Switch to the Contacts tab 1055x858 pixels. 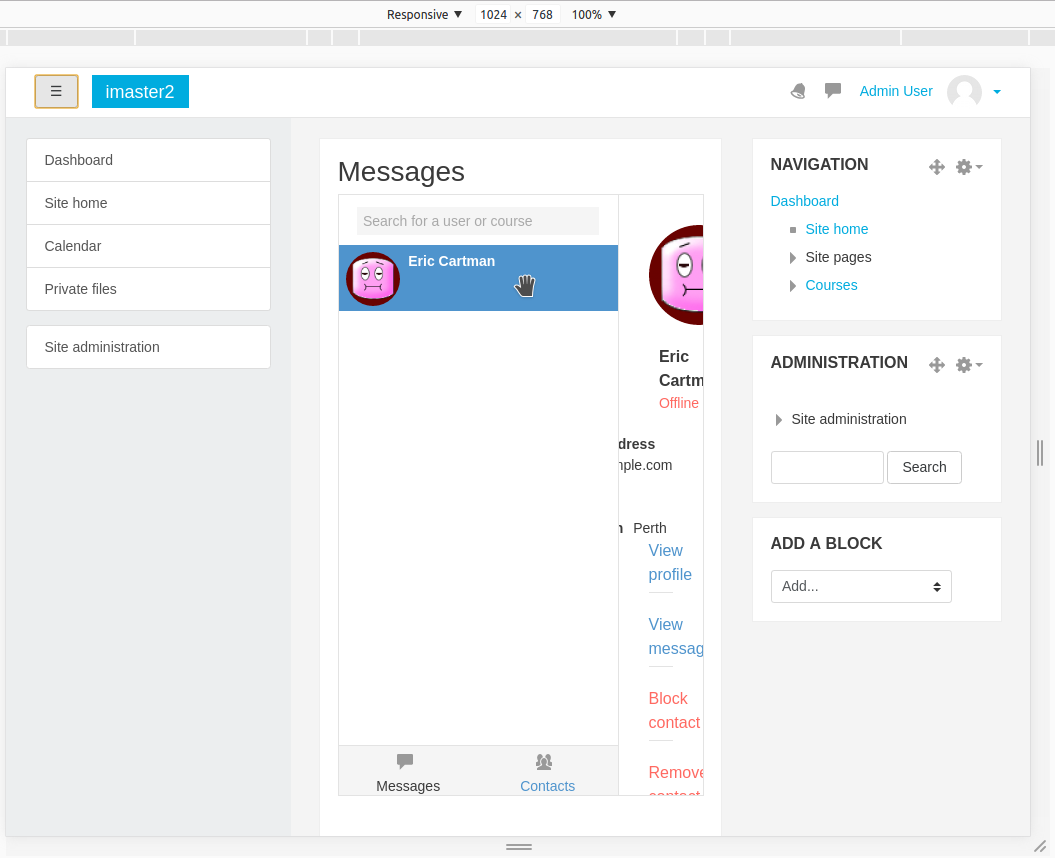[x=547, y=773]
